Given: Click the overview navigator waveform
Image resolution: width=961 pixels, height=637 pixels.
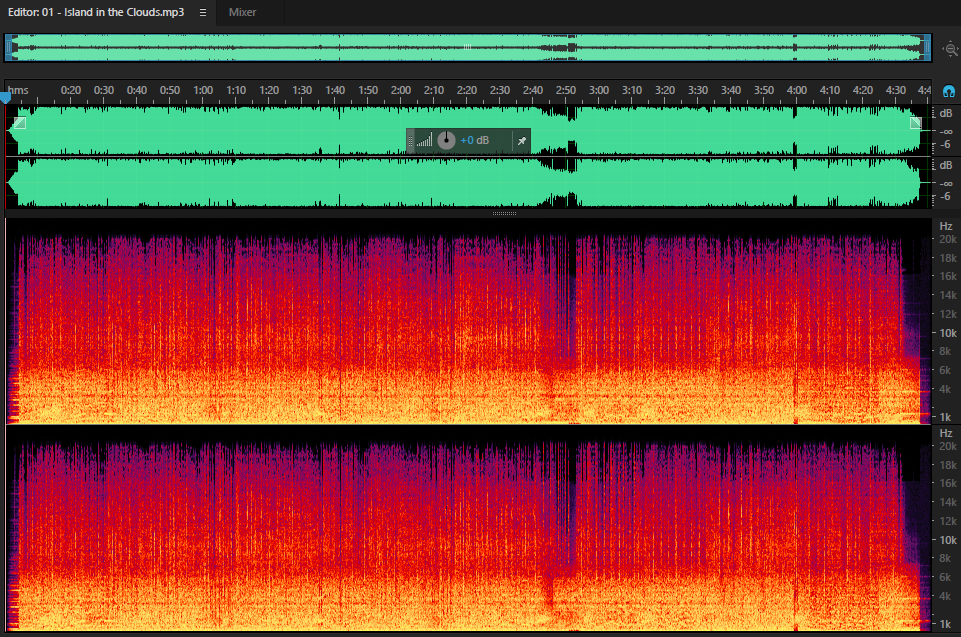Looking at the screenshot, I should tap(468, 47).
